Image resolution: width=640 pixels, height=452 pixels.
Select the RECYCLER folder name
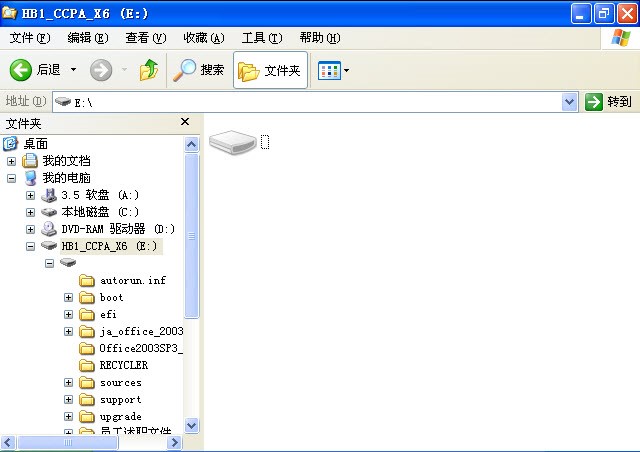coord(124,365)
